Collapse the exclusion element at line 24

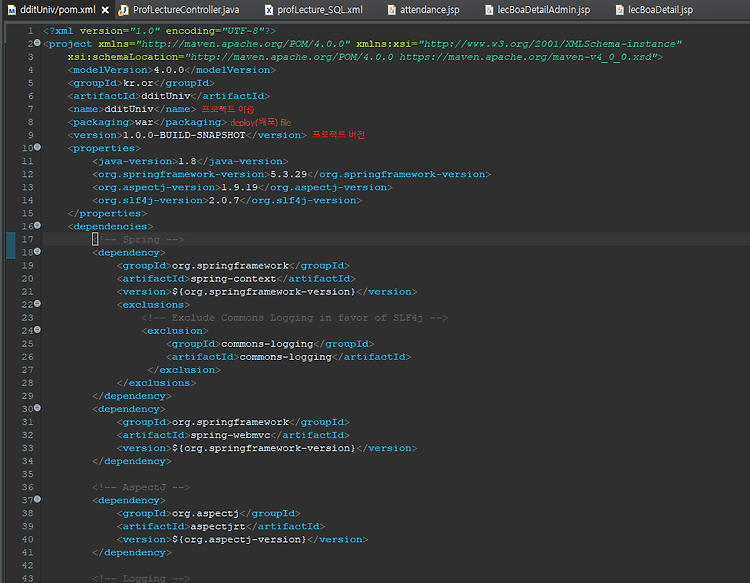[x=37, y=330]
